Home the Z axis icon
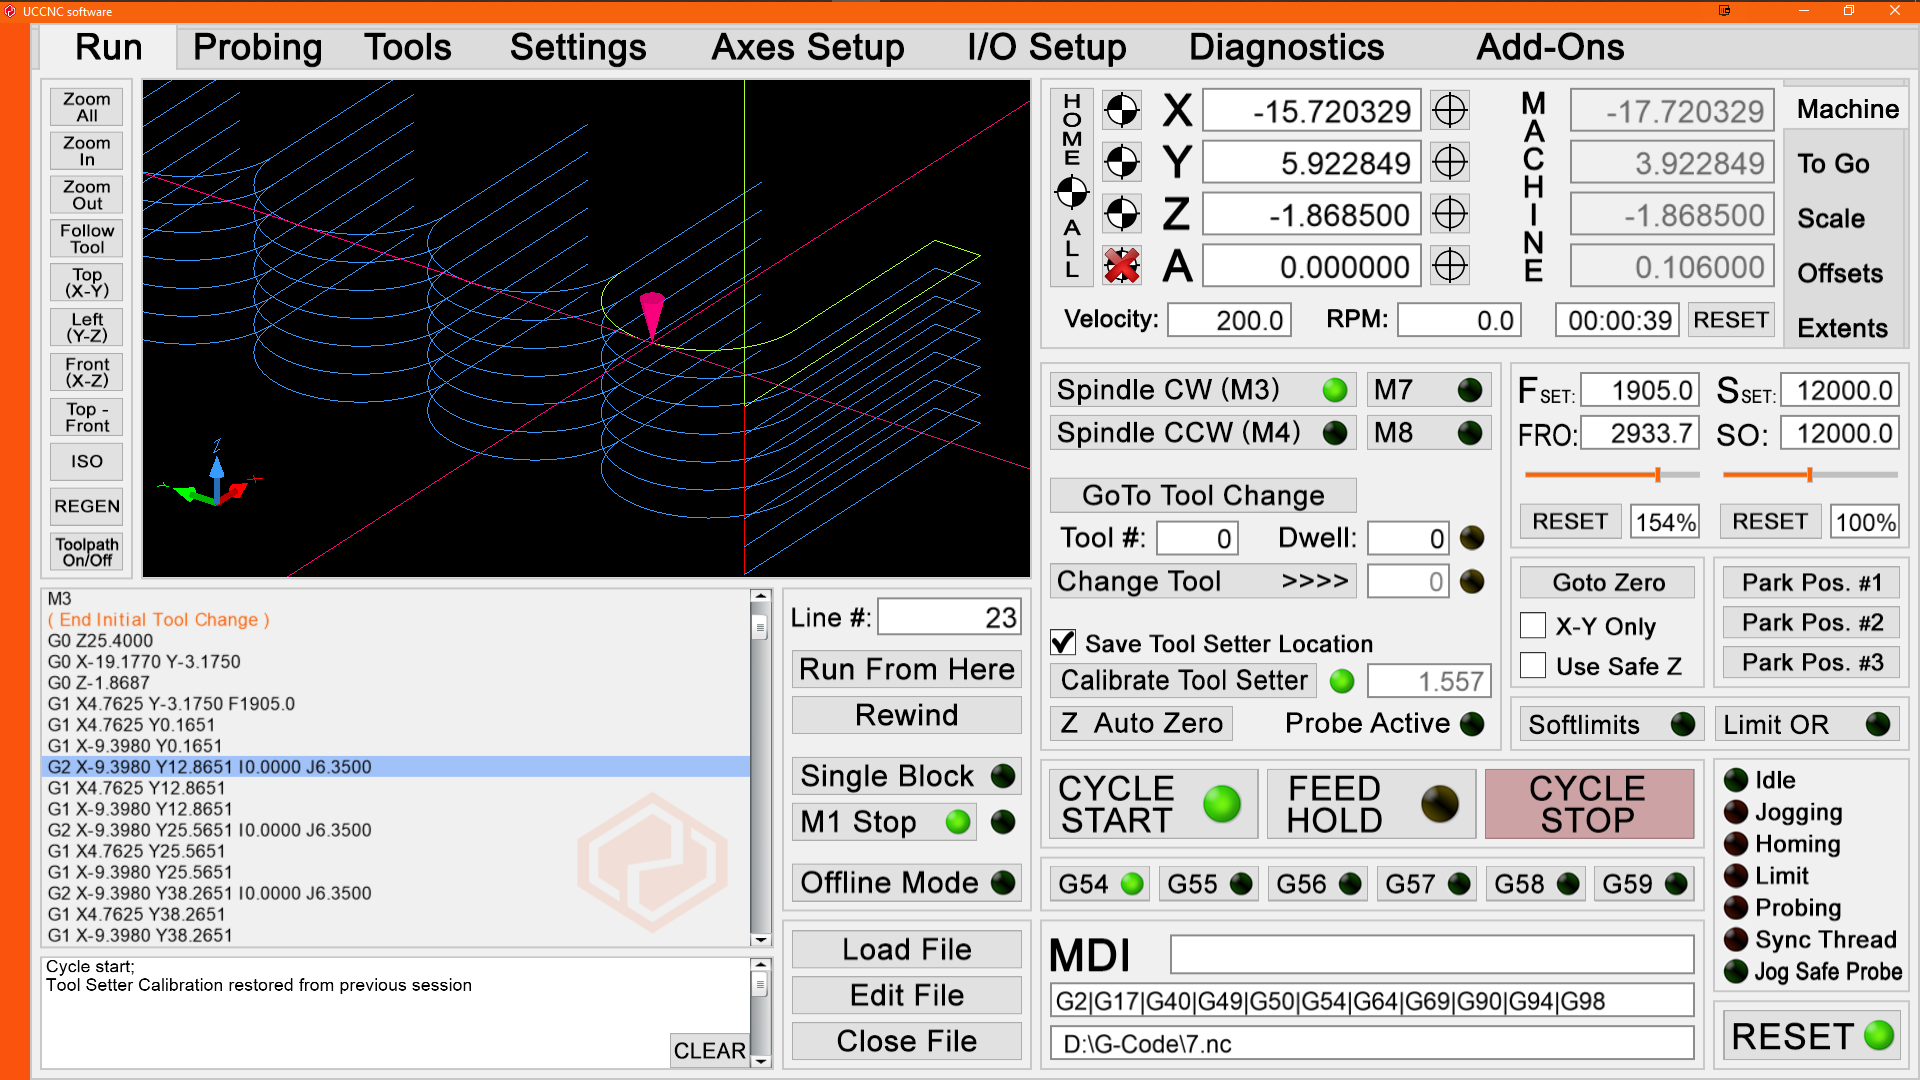This screenshot has height=1080, width=1920. tap(1121, 214)
